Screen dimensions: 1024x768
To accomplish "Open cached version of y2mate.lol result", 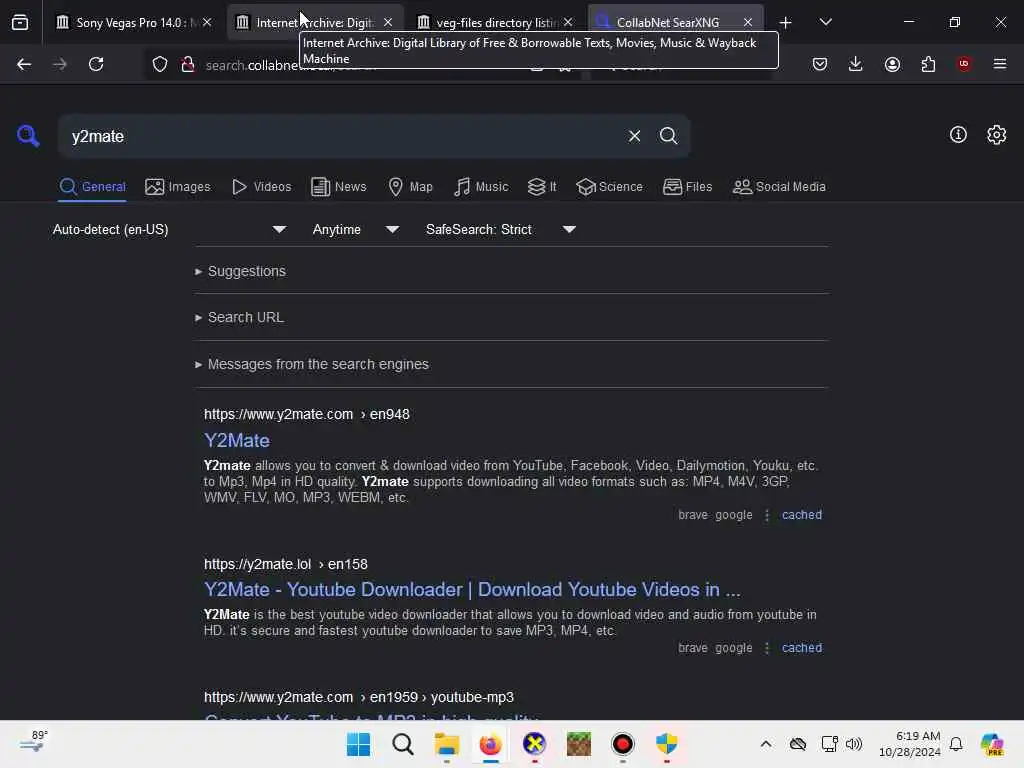I will coord(801,648).
